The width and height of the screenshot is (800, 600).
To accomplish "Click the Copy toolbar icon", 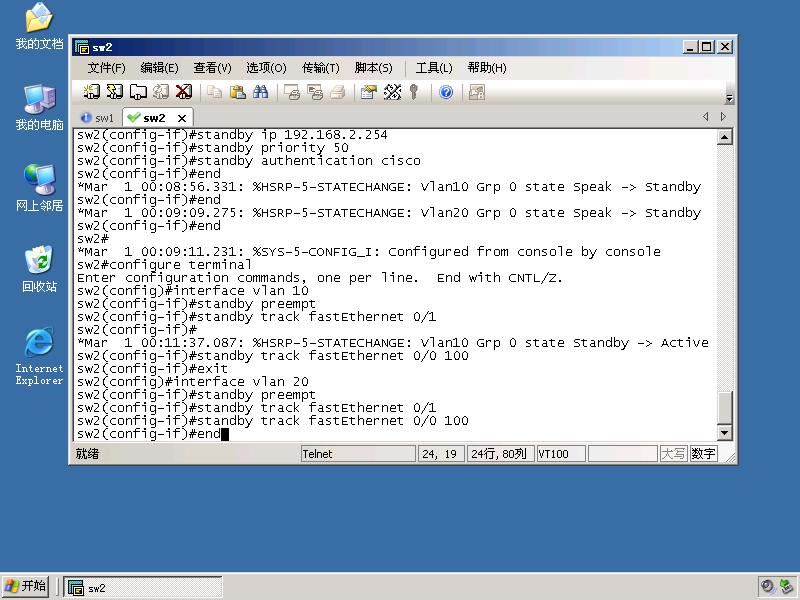I will coord(215,92).
